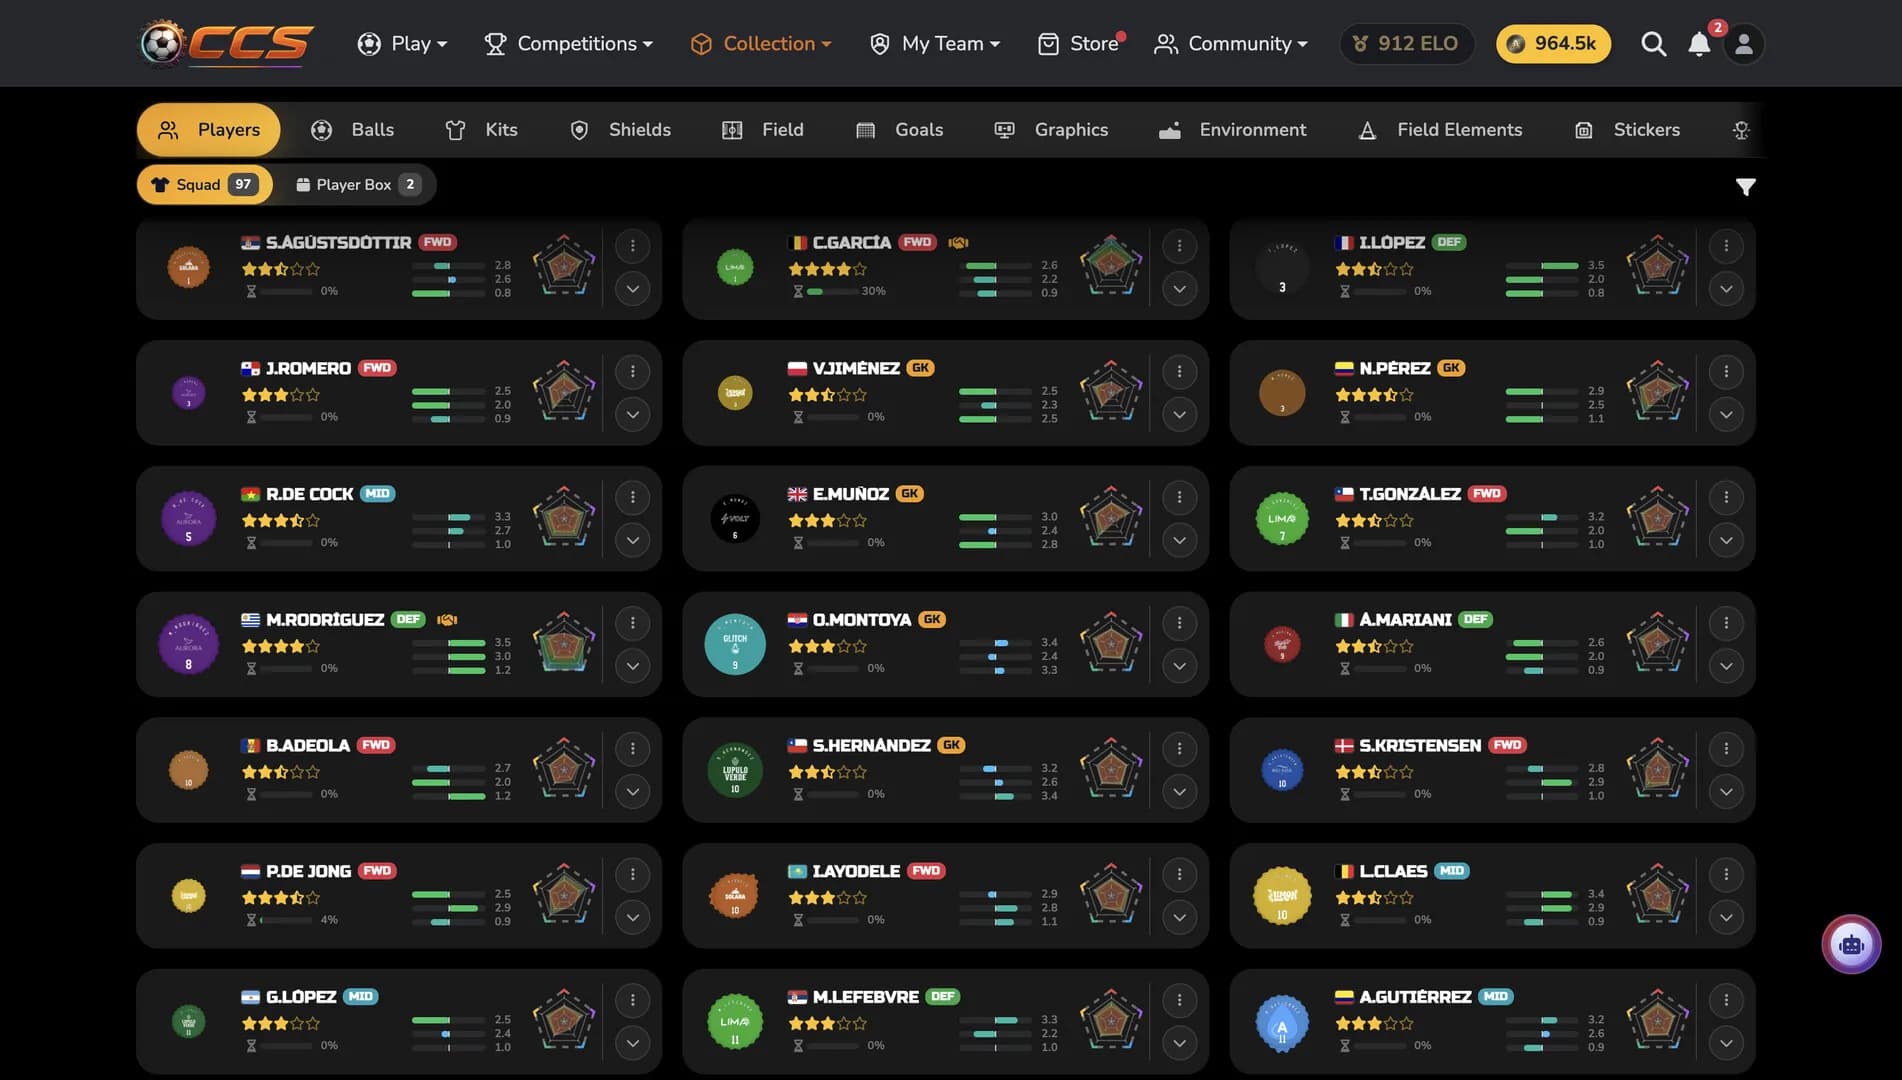The image size is (1902, 1080).
Task: Click the CCS logo
Action: click(227, 43)
